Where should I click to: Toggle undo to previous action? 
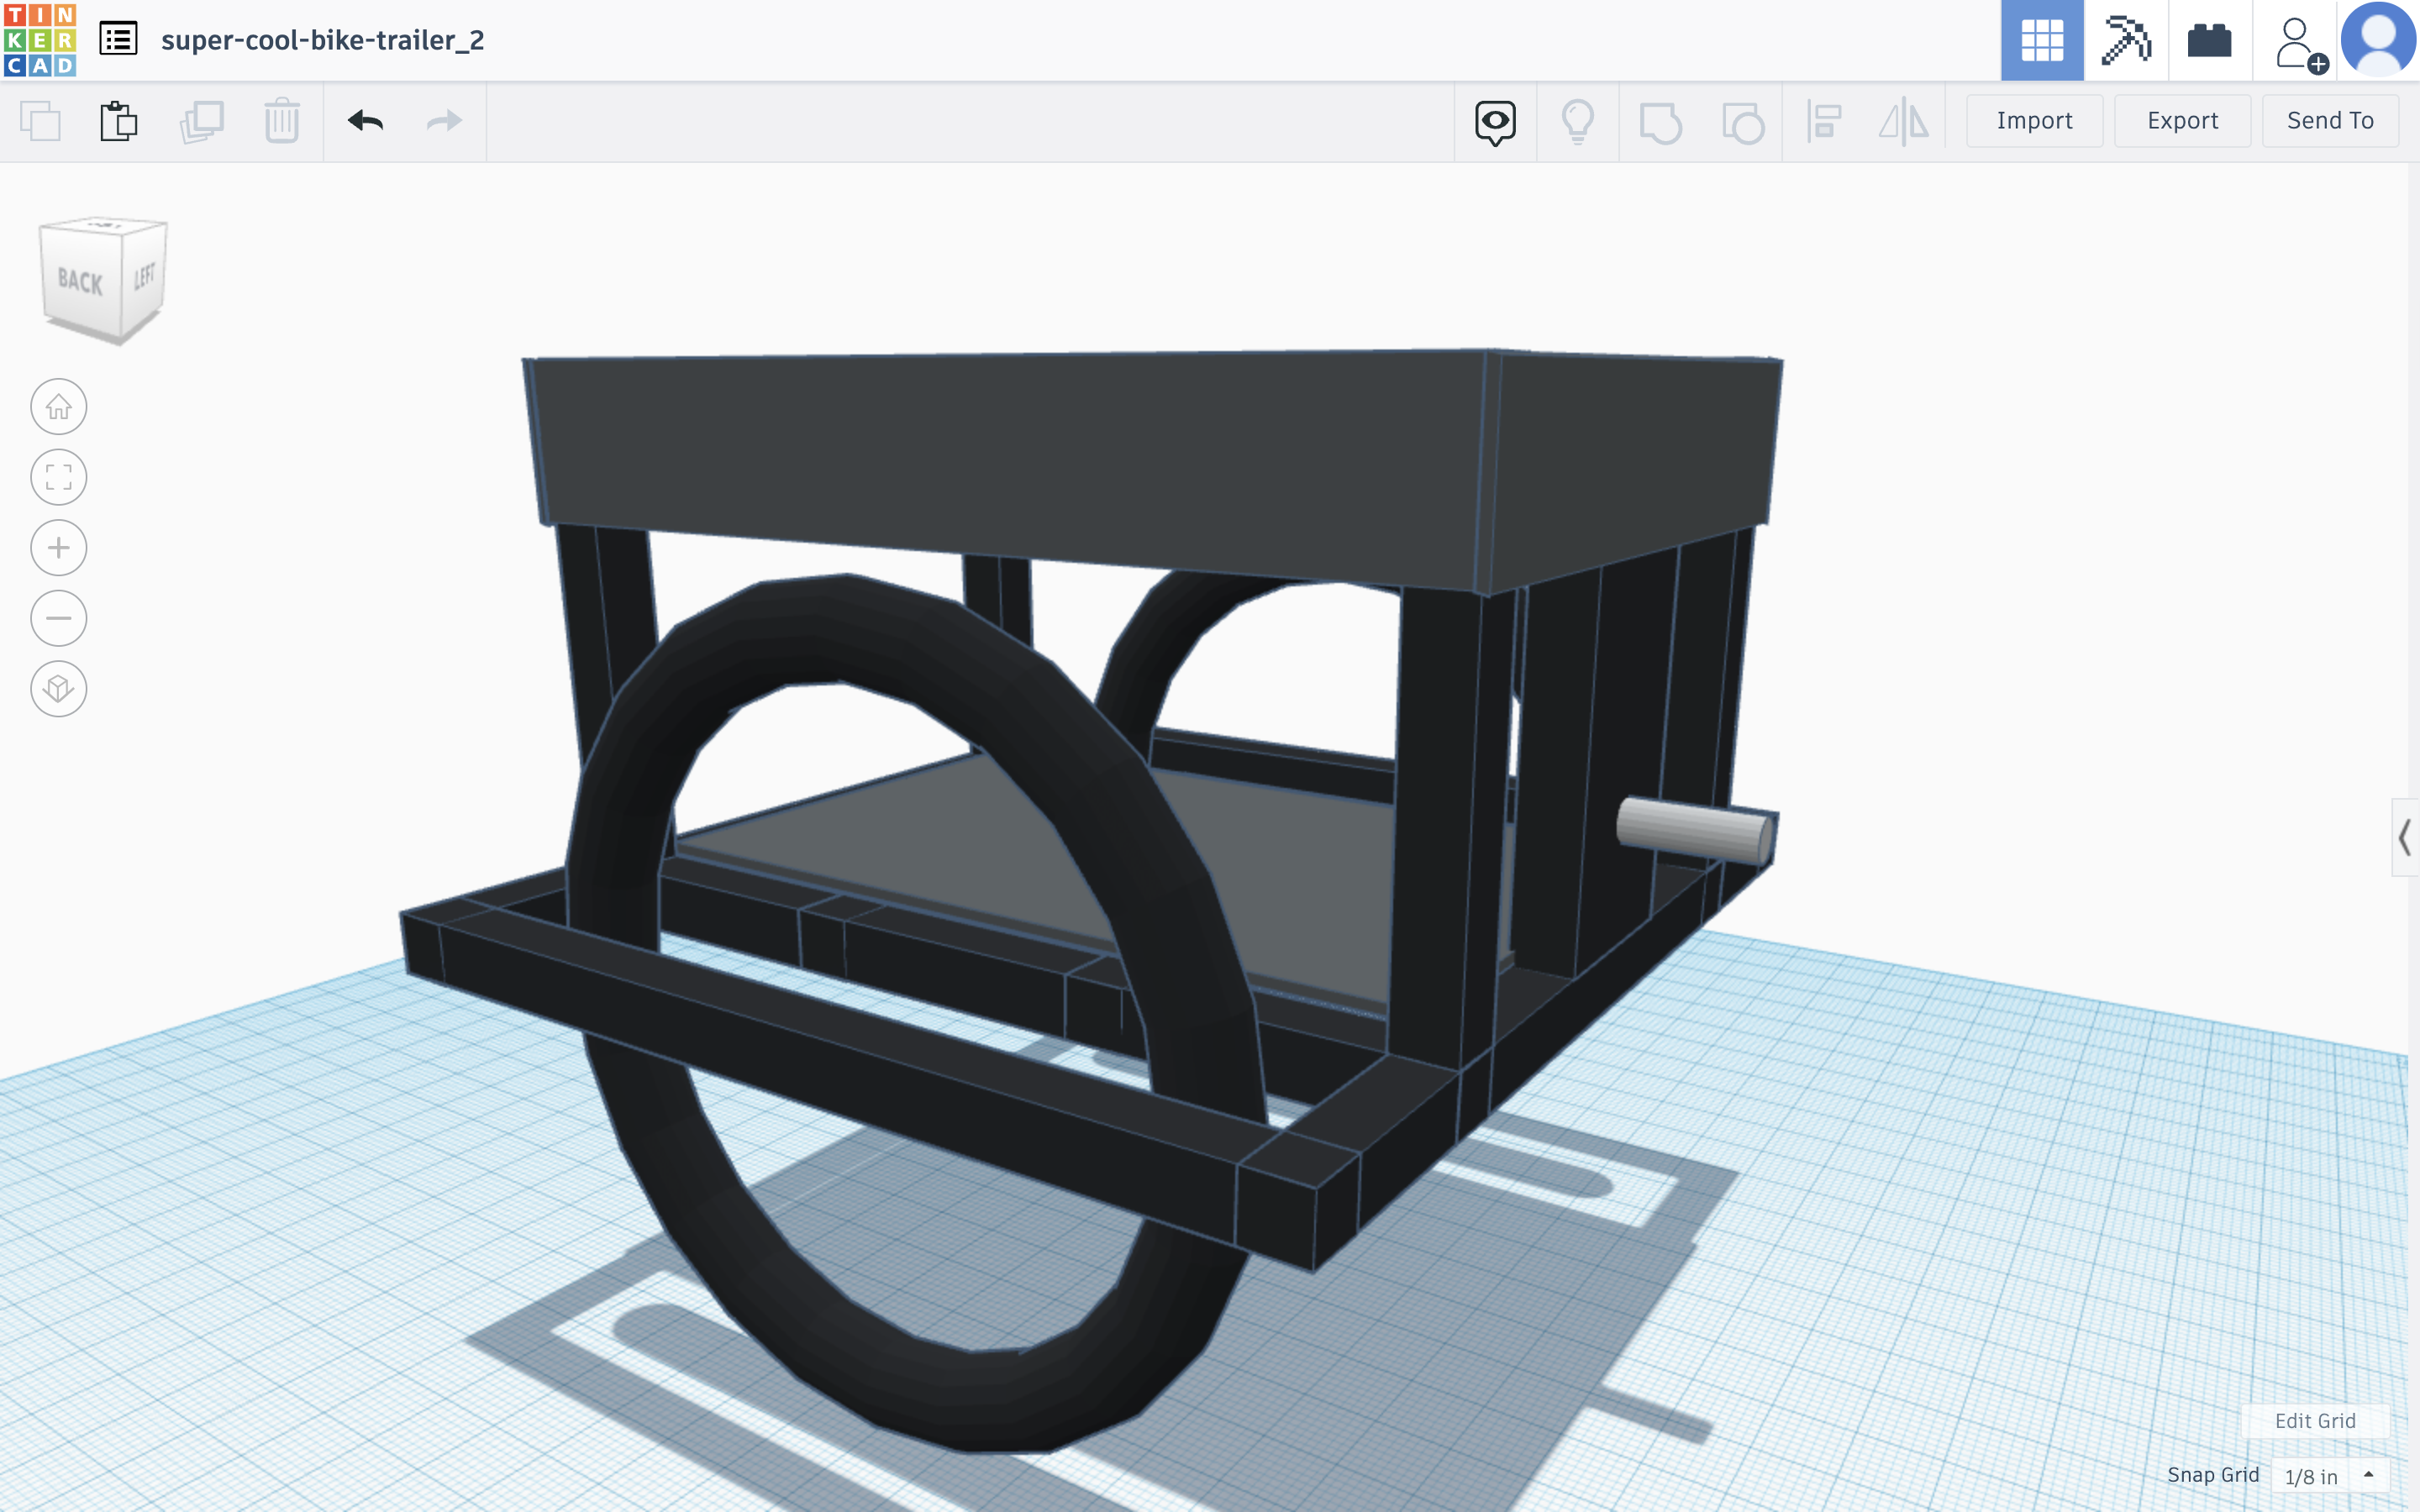coord(366,118)
